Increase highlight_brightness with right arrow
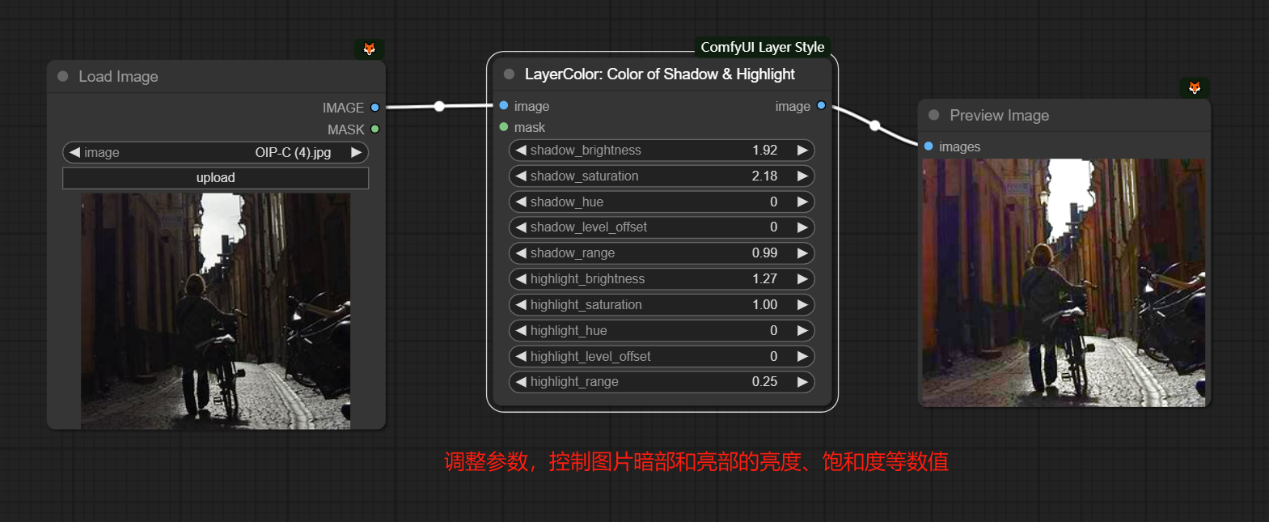Screen dimensions: 1269x522 click(801, 279)
